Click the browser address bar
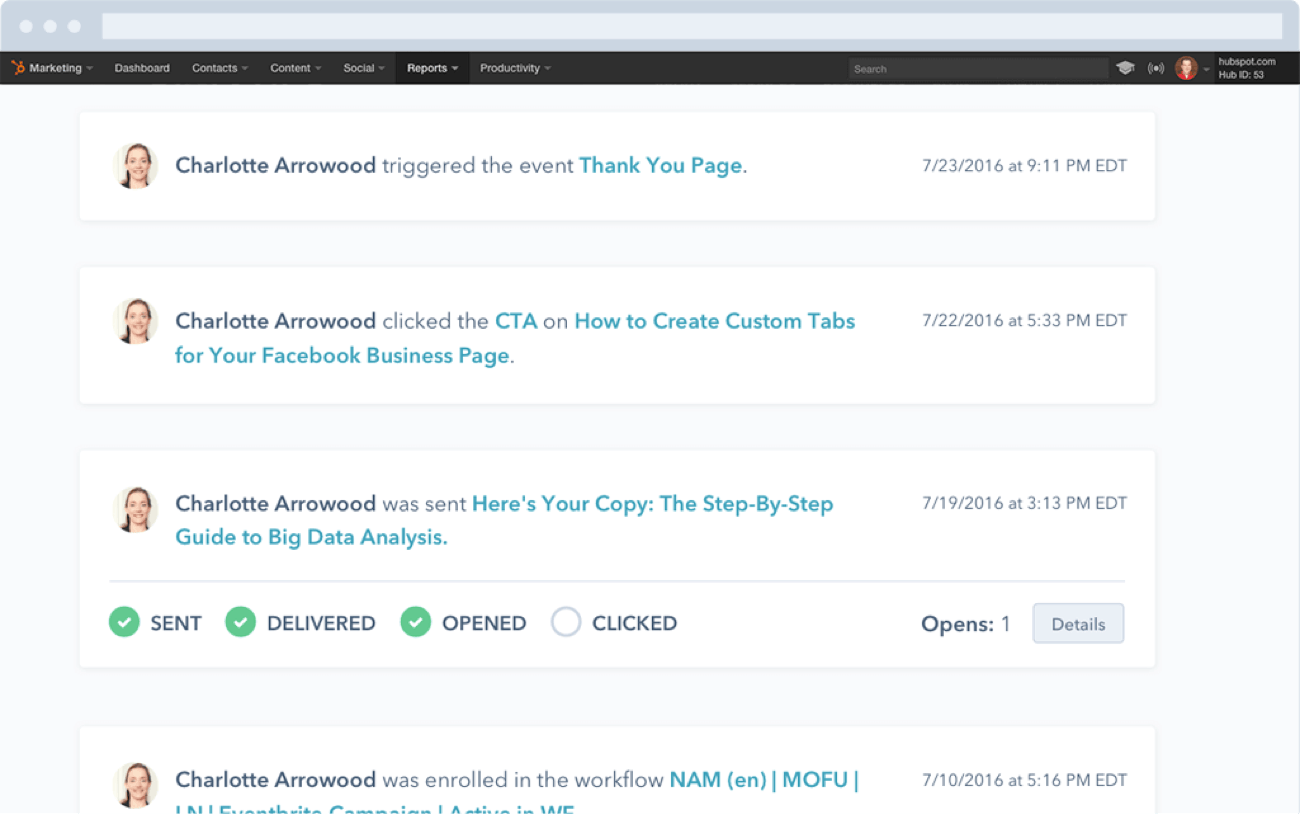This screenshot has height=814, width=1300. [x=692, y=26]
